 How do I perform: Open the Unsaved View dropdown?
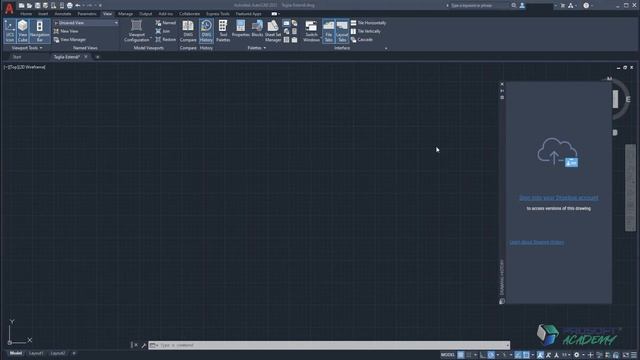(x=86, y=23)
